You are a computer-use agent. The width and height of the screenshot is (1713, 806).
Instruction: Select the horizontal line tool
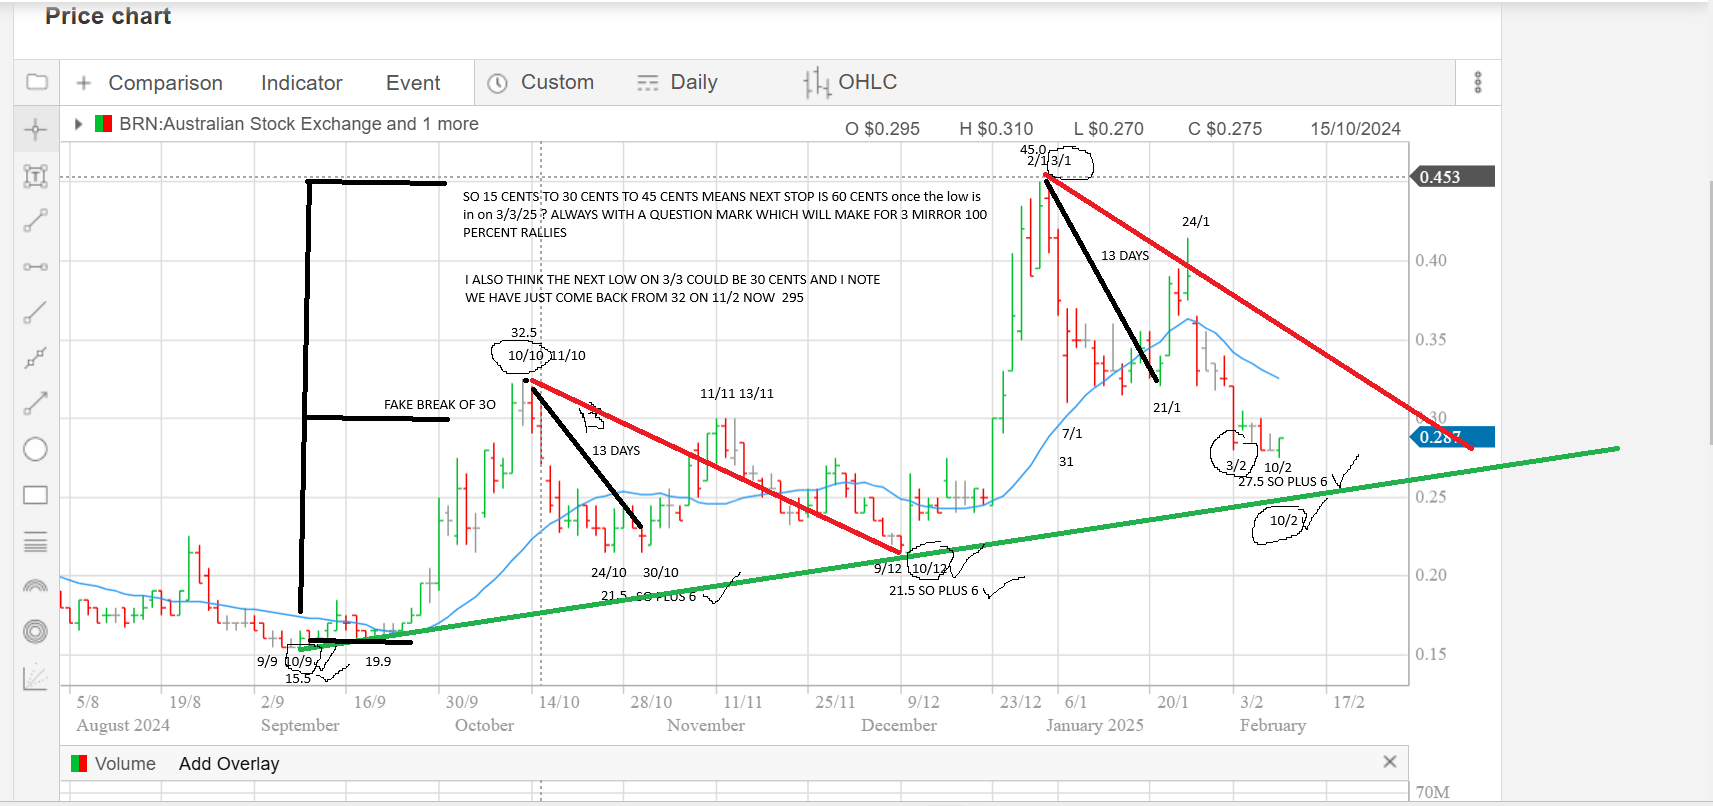coord(35,267)
